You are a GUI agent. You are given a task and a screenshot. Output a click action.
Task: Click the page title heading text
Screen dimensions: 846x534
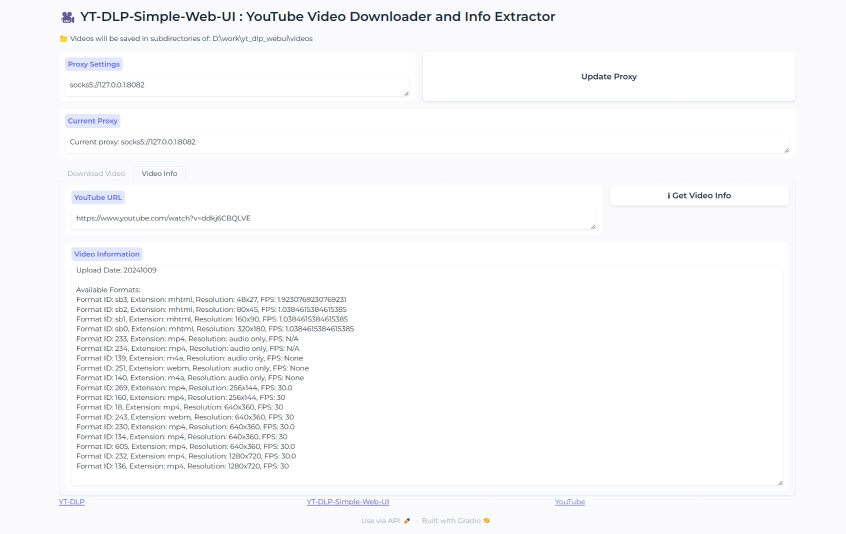pos(317,17)
